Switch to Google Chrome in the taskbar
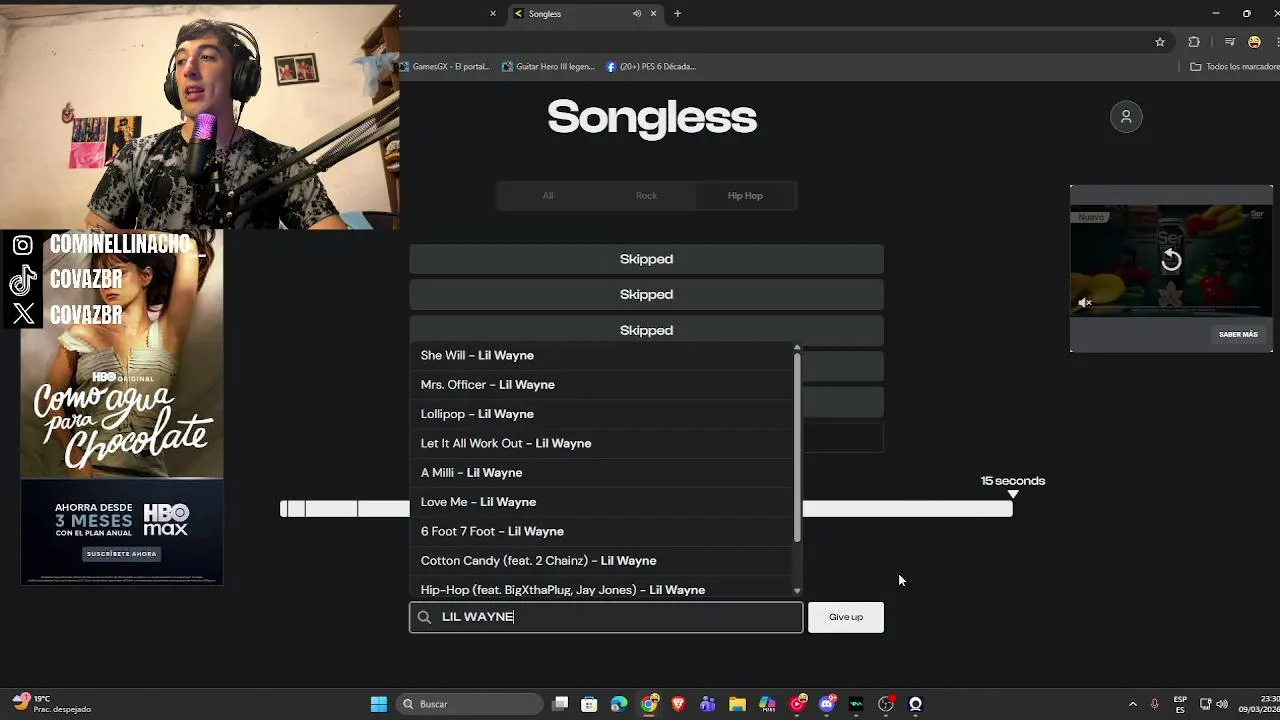 point(649,704)
